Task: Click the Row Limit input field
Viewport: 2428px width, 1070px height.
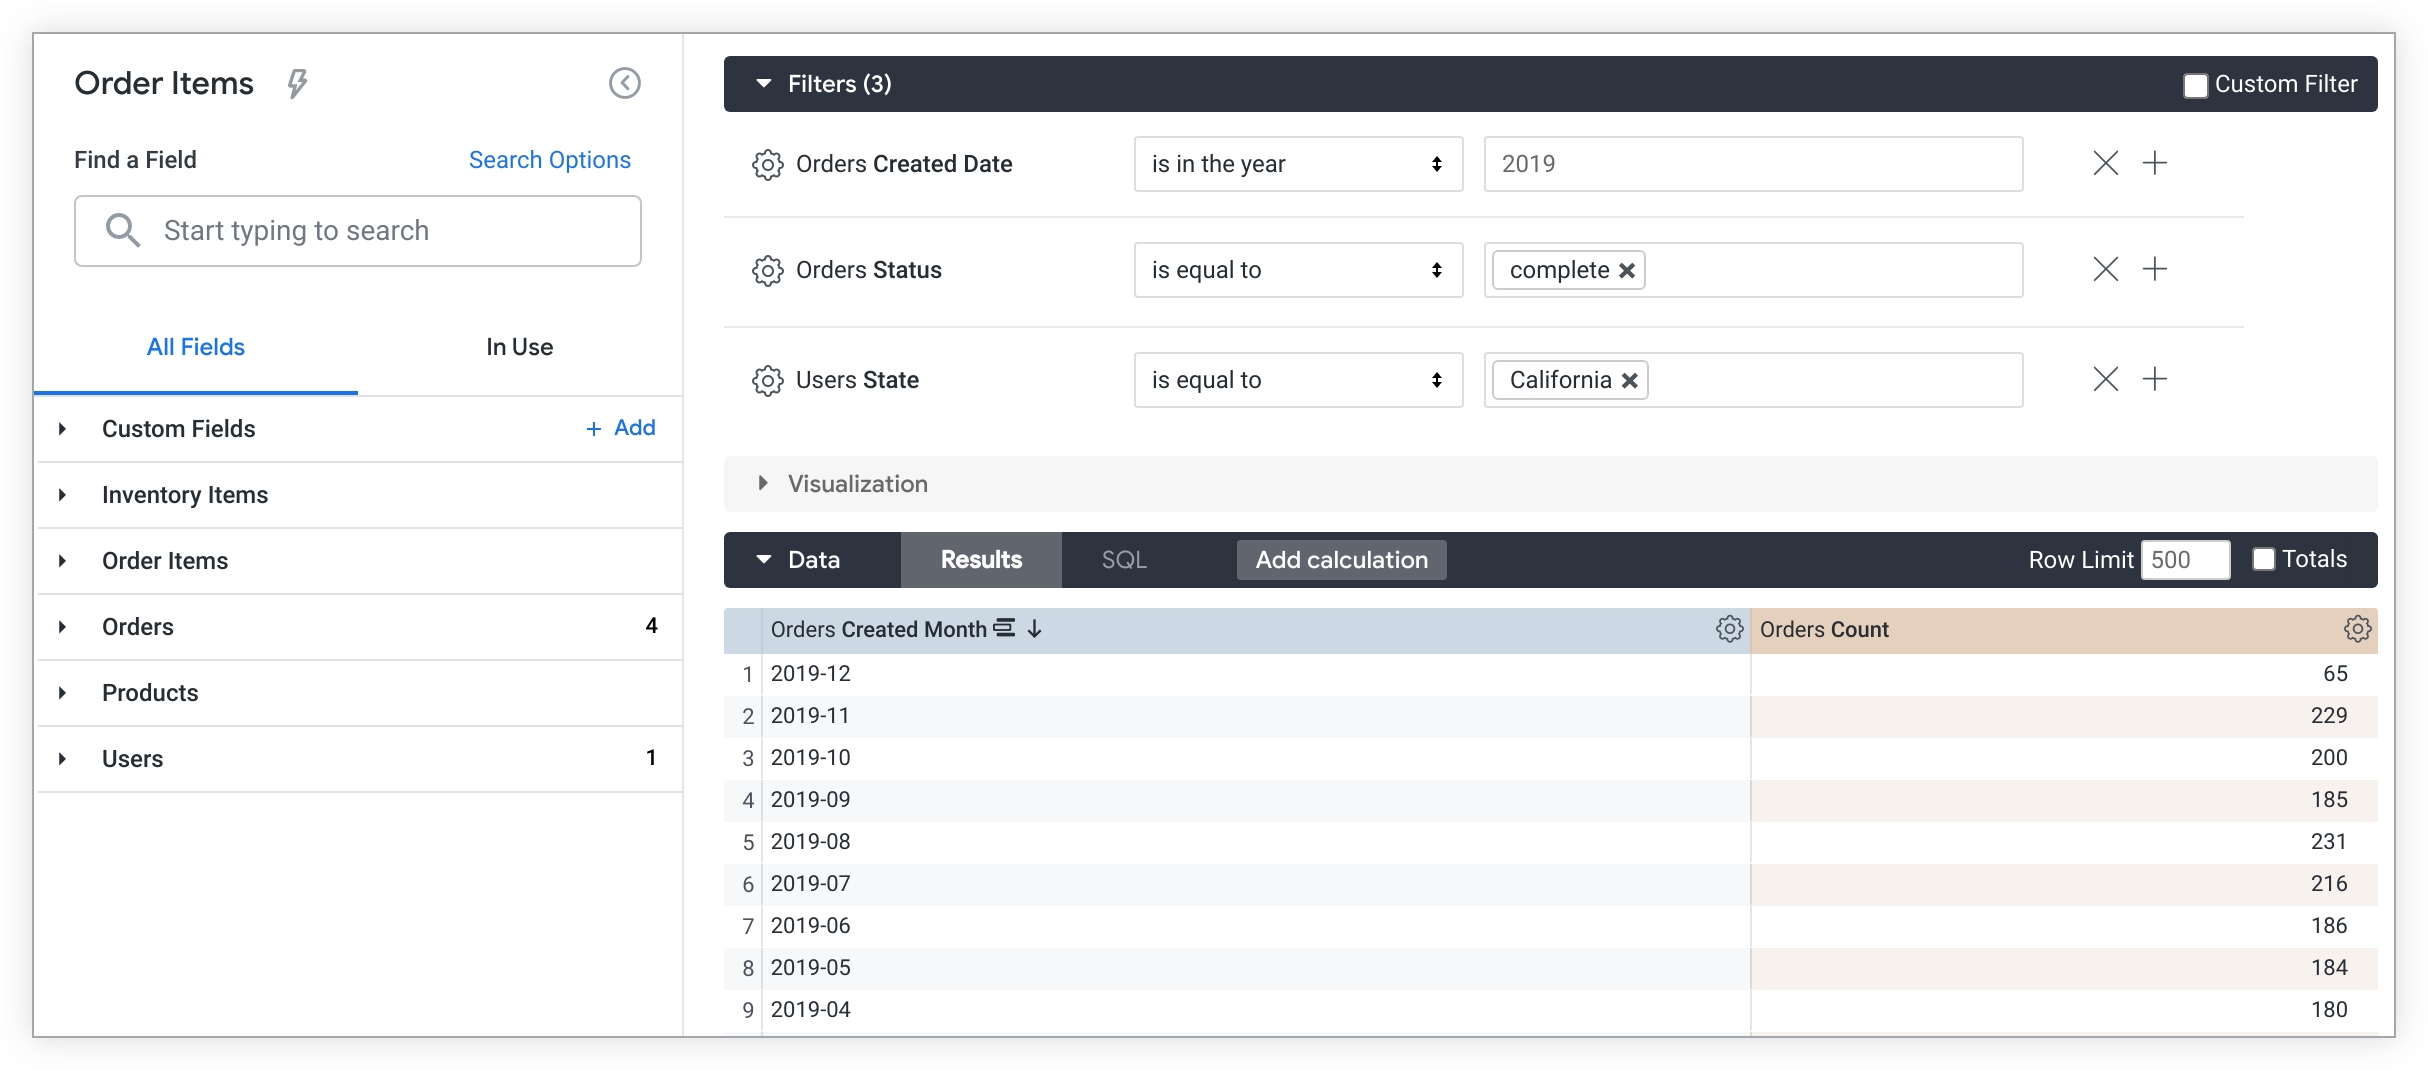Action: 2184,560
